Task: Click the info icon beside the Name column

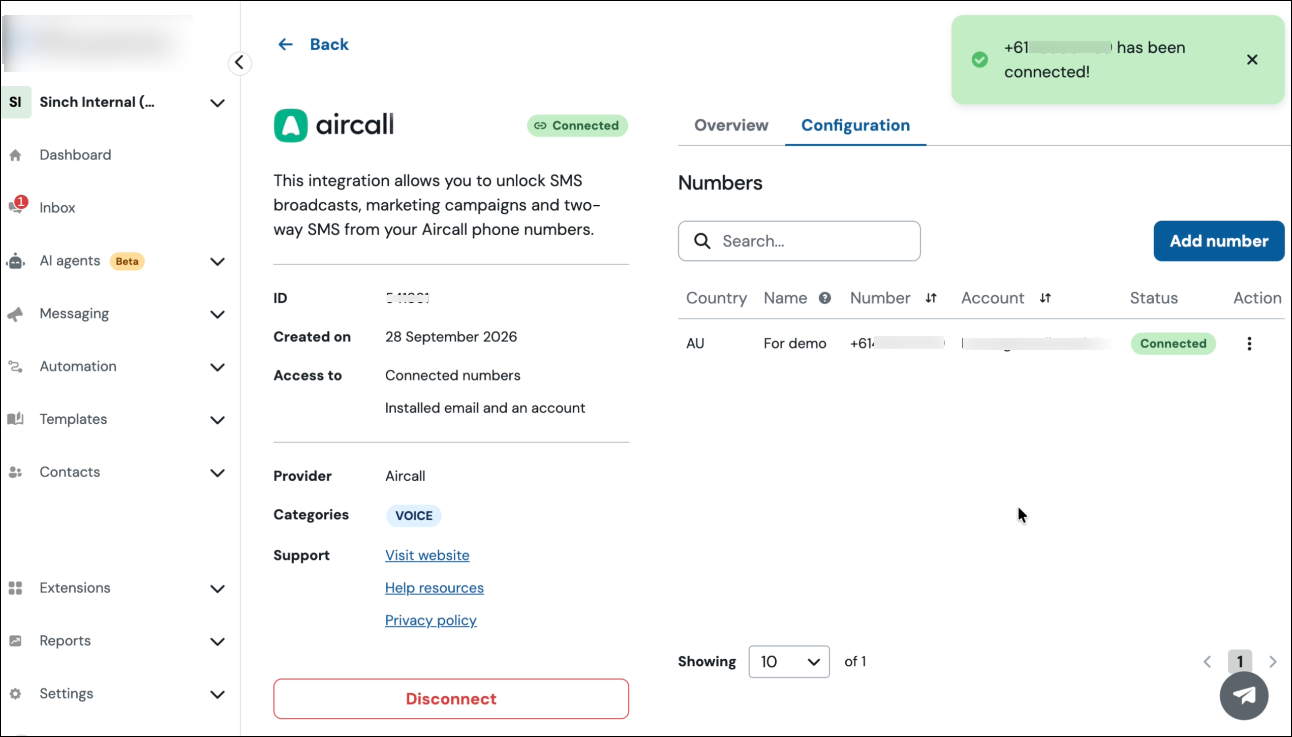Action: tap(825, 298)
